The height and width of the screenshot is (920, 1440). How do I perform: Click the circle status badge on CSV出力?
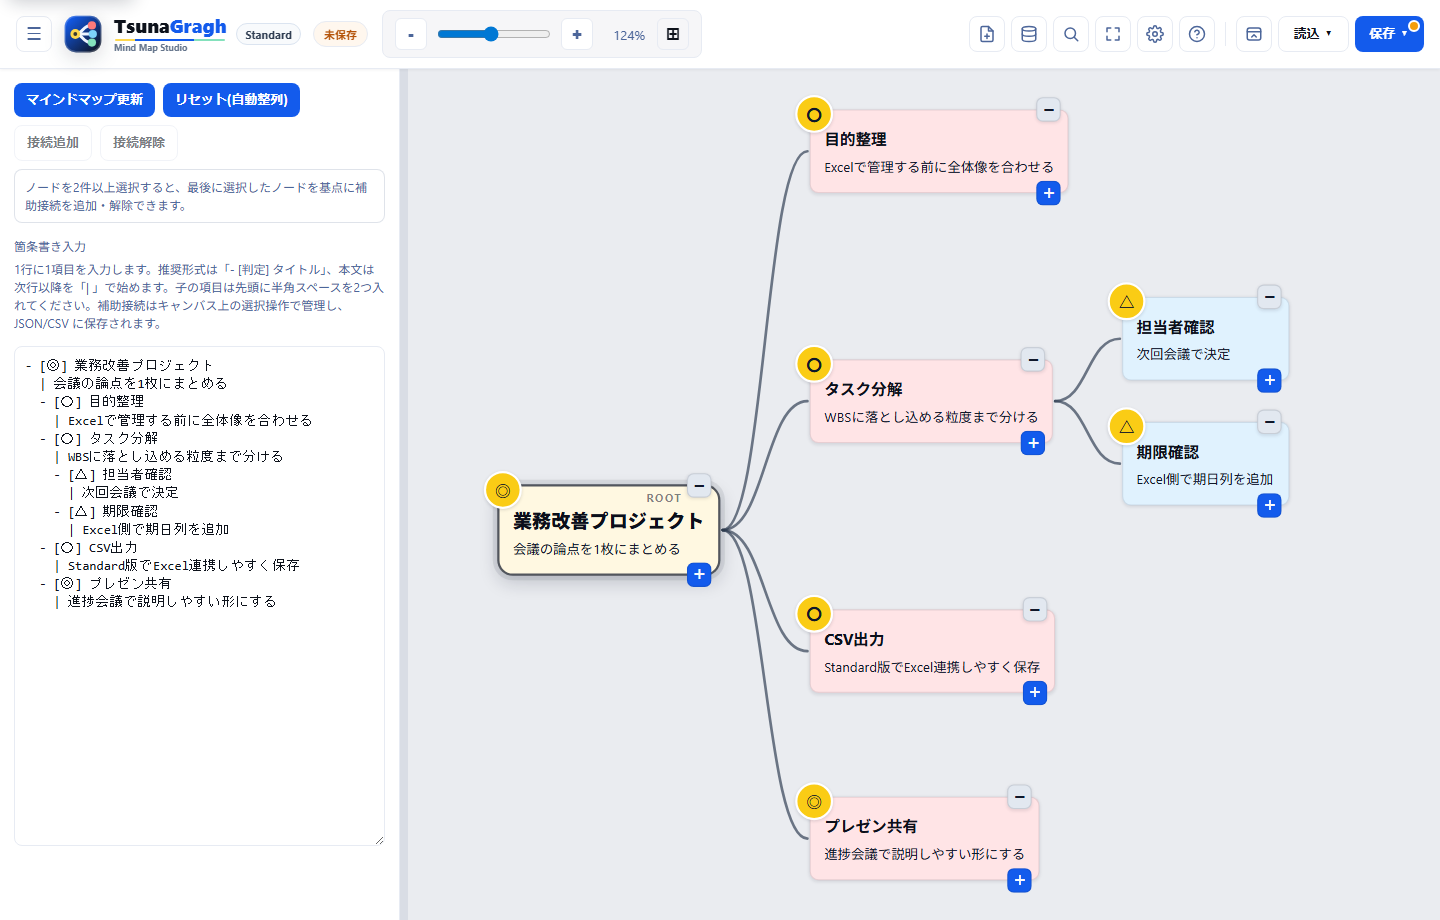click(x=814, y=614)
